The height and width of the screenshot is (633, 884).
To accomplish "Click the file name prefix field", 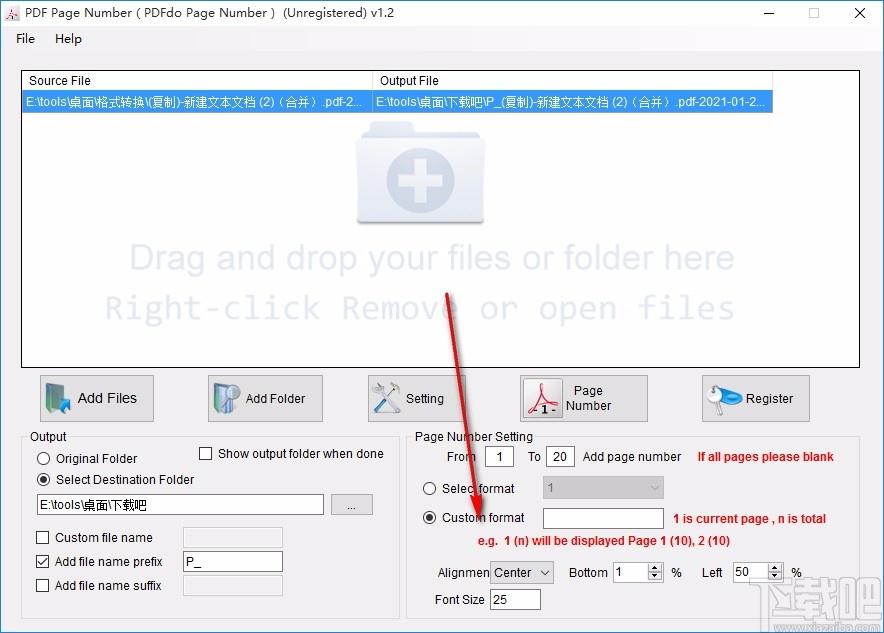I will (x=233, y=561).
